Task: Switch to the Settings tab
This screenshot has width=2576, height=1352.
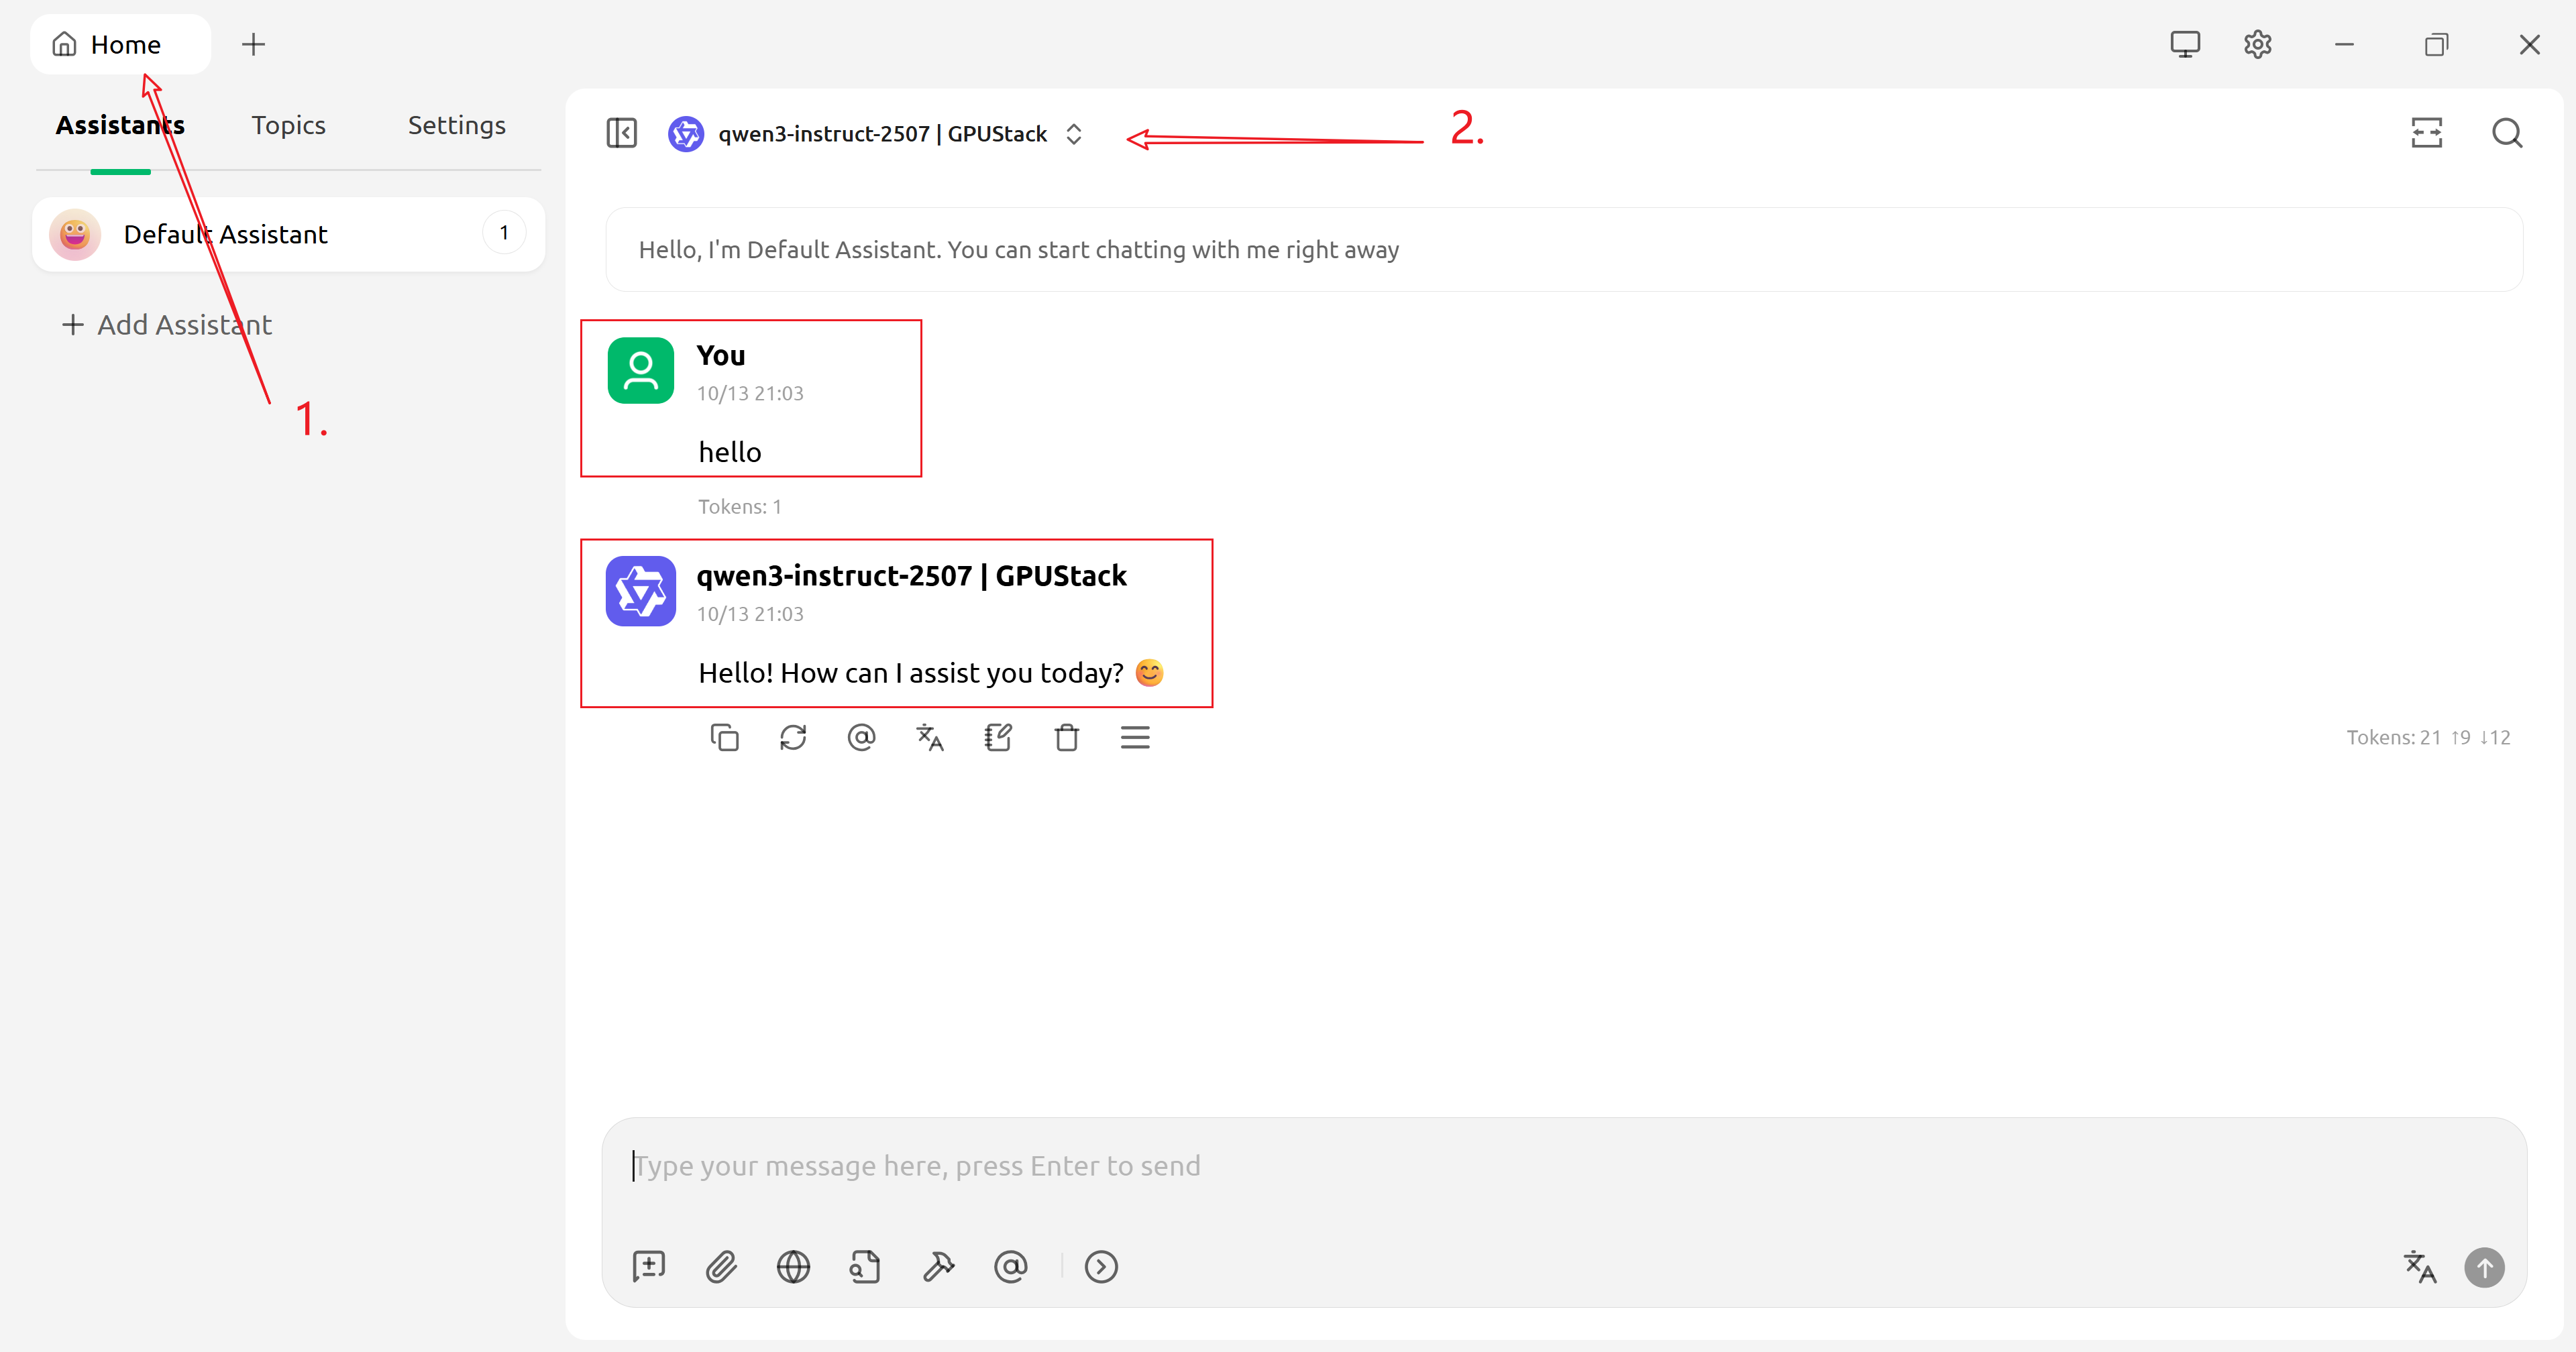Action: pos(456,125)
